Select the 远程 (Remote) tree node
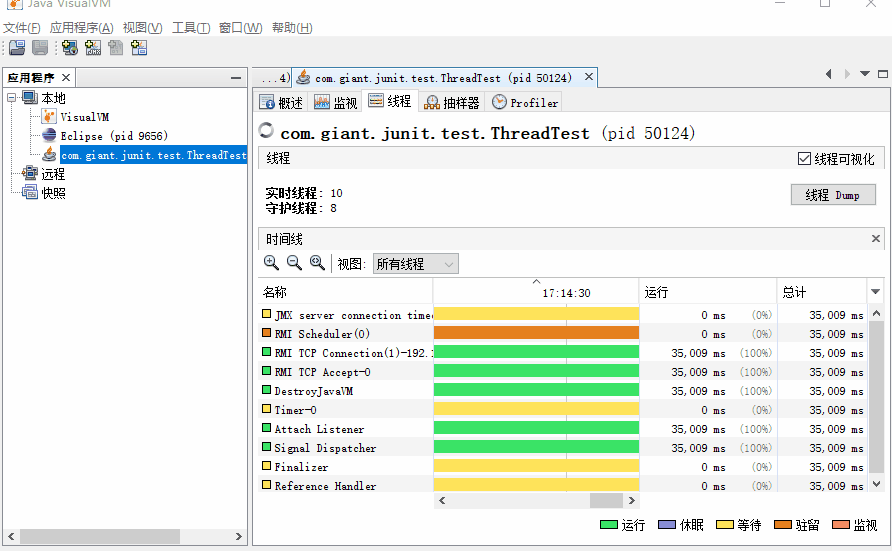Screen dimensions: 892x551 [x=53, y=174]
